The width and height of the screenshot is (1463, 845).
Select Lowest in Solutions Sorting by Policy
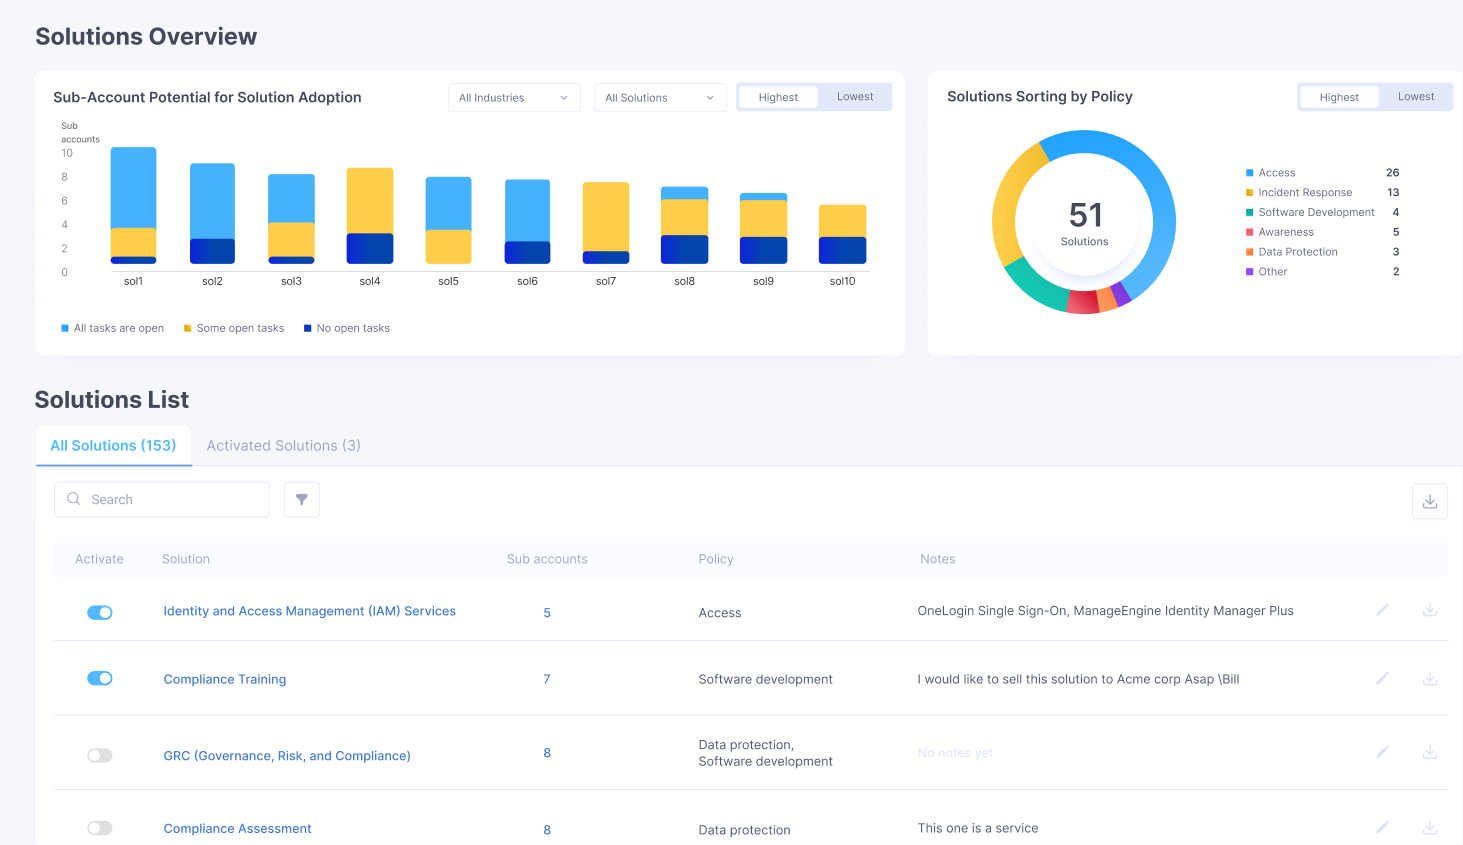point(1416,97)
